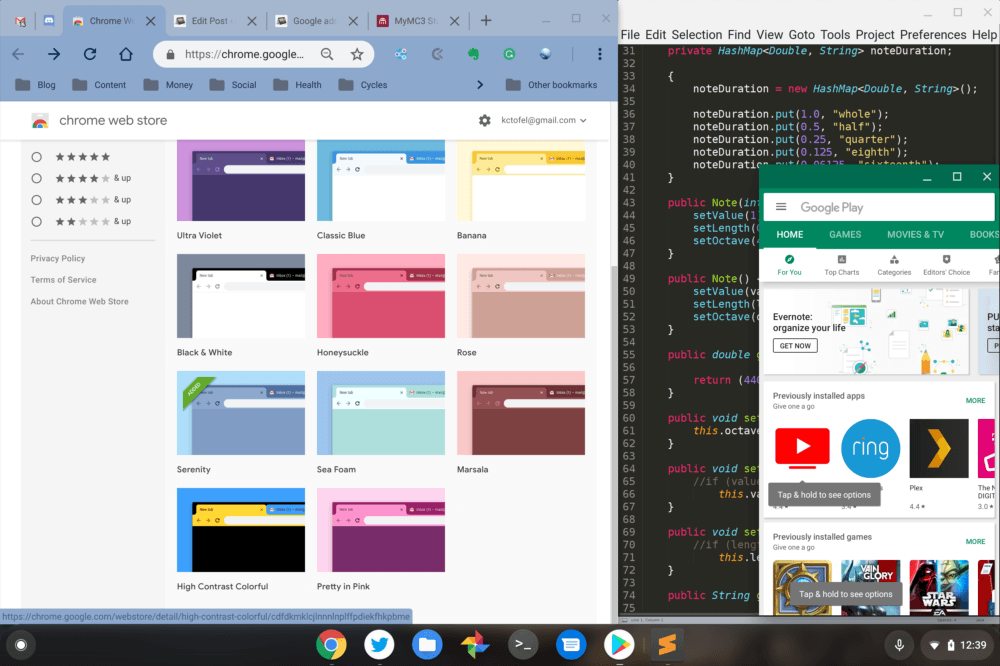Open the Ring app icon
Viewport: 1000px width, 666px height.
(x=871, y=448)
